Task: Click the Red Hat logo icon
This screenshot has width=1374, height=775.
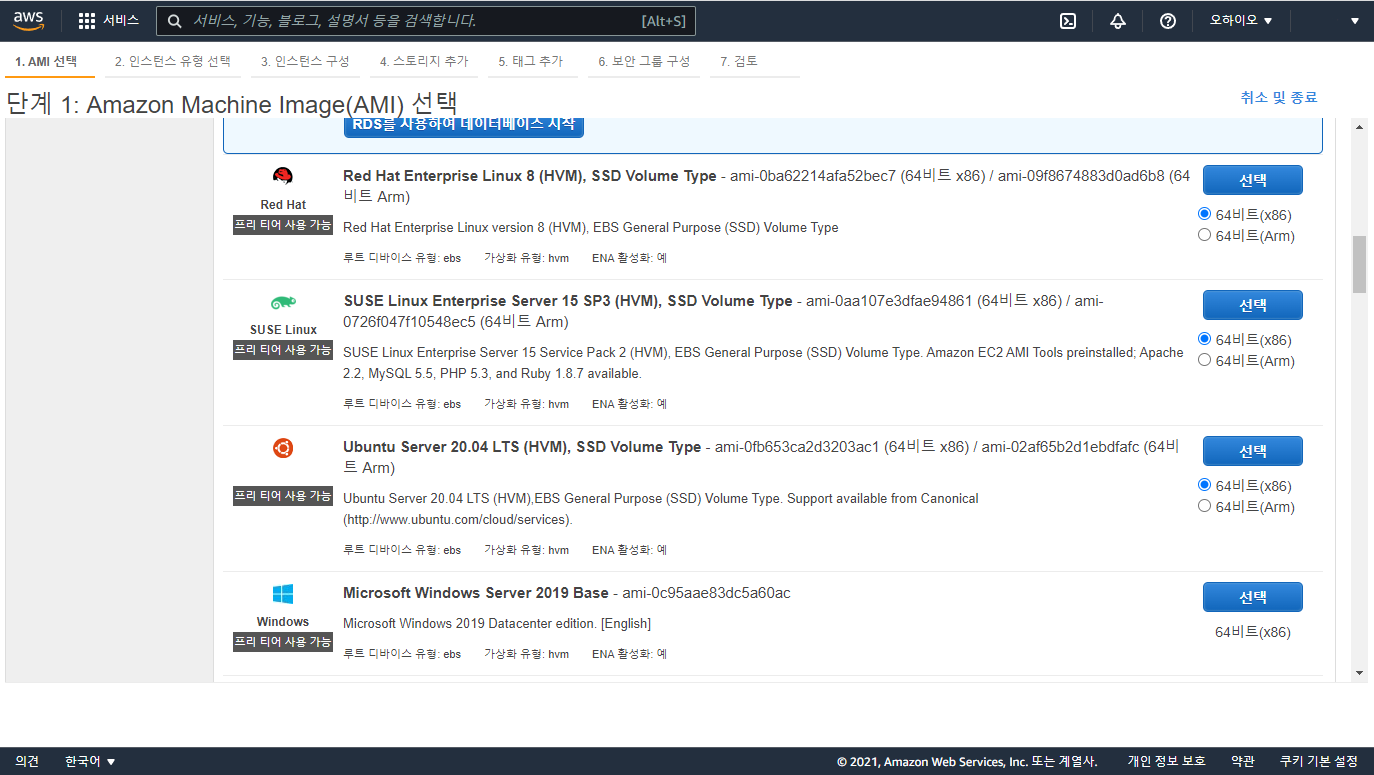Action: (x=283, y=177)
